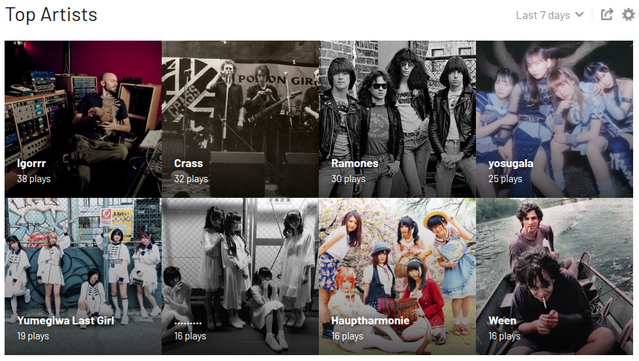The height and width of the screenshot is (361, 639).
Task: Click the Ween boat photo tile
Action: [x=555, y=276]
